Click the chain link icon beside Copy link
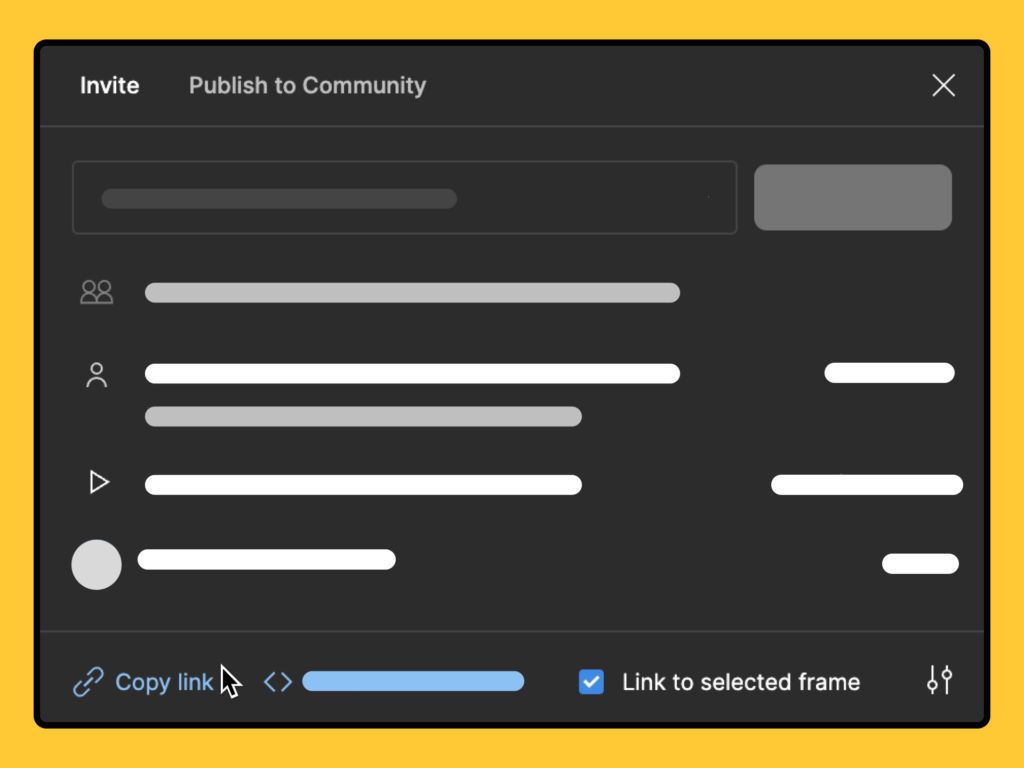Screen dimensions: 1024x768 (88, 681)
